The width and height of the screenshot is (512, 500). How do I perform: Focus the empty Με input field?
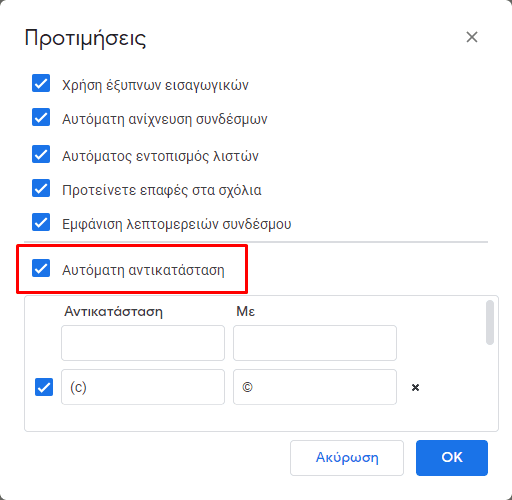pos(315,343)
